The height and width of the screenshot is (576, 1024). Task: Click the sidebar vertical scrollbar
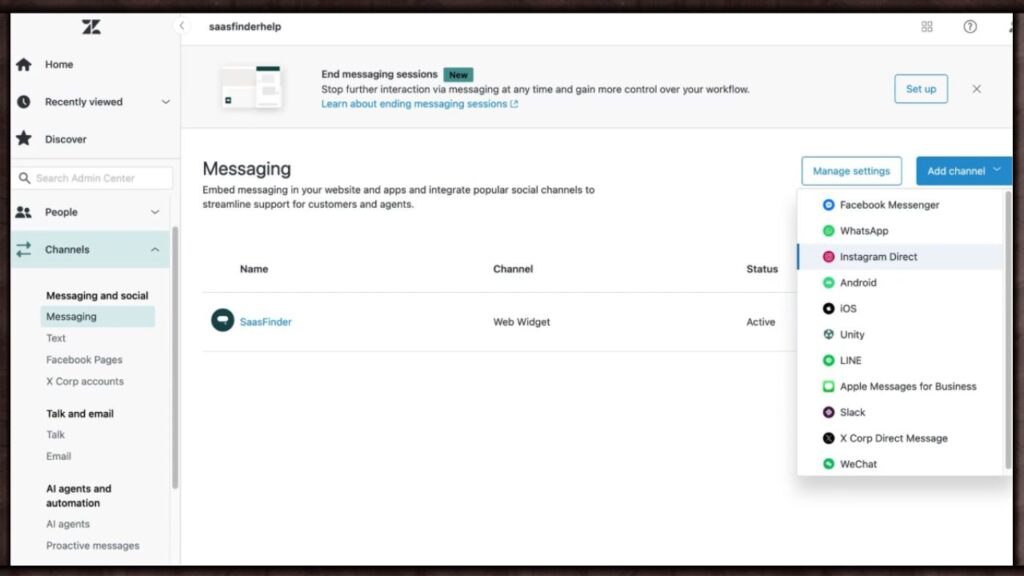175,357
